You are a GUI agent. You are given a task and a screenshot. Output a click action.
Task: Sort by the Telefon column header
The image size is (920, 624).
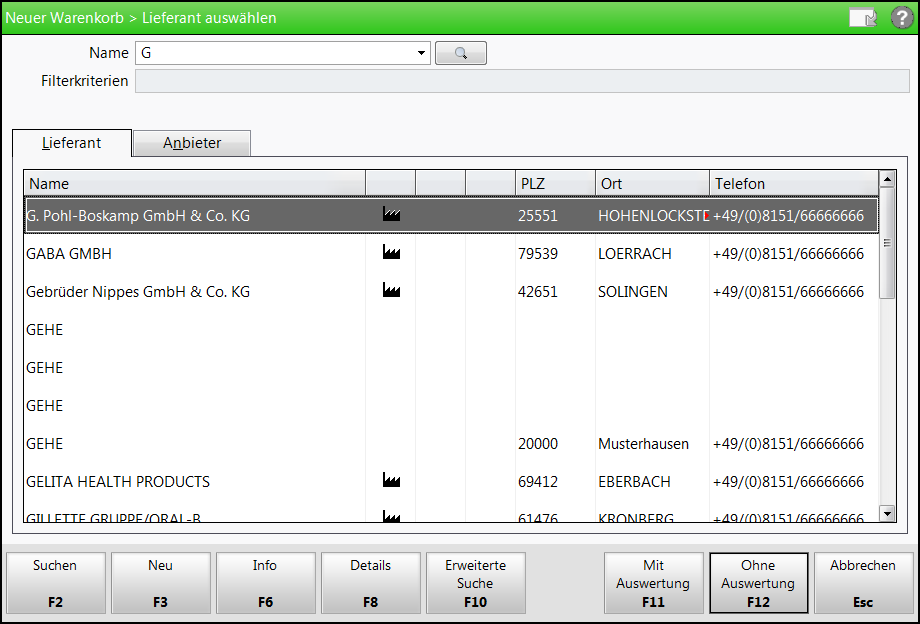pyautogui.click(x=794, y=184)
